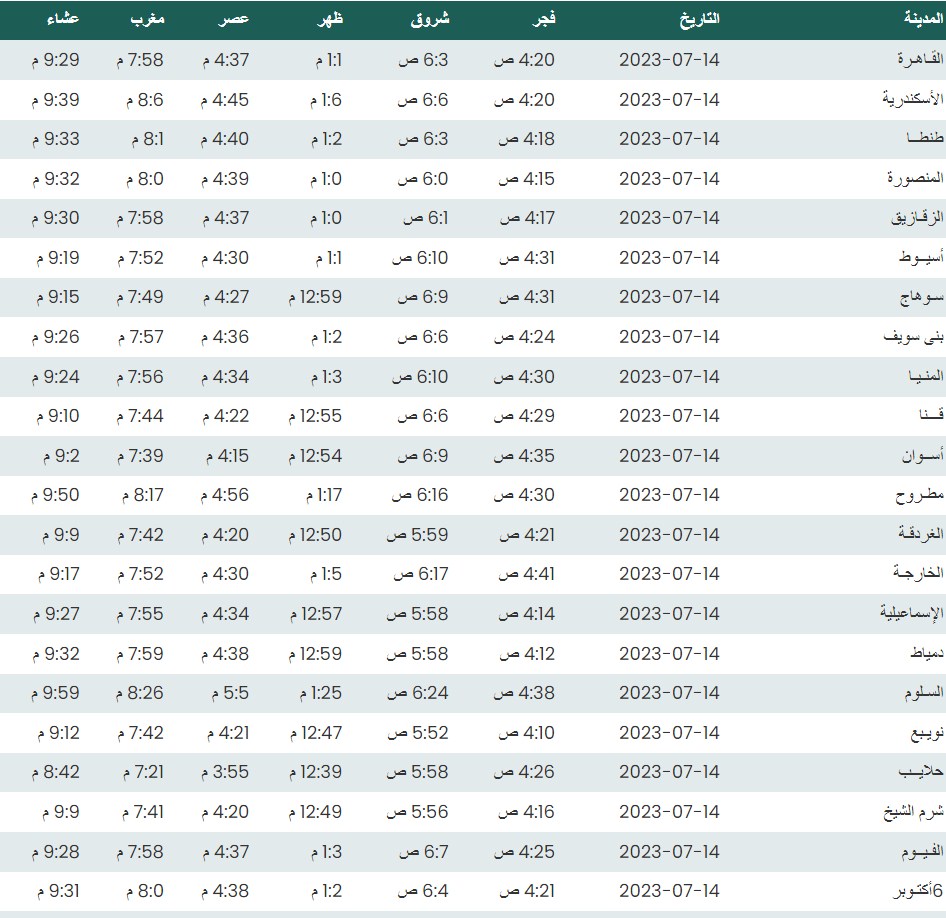Select Asr time 3:55 م for حلايب
This screenshot has width=946, height=918.
pos(225,772)
